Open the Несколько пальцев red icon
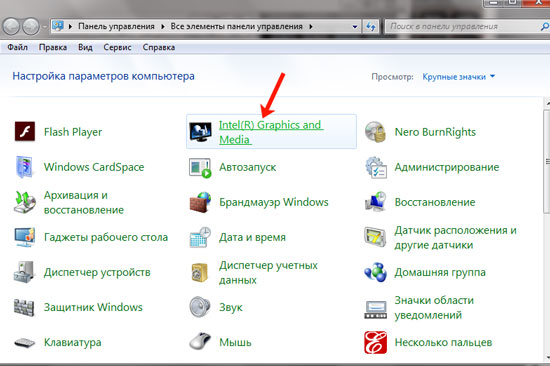 [x=375, y=342]
